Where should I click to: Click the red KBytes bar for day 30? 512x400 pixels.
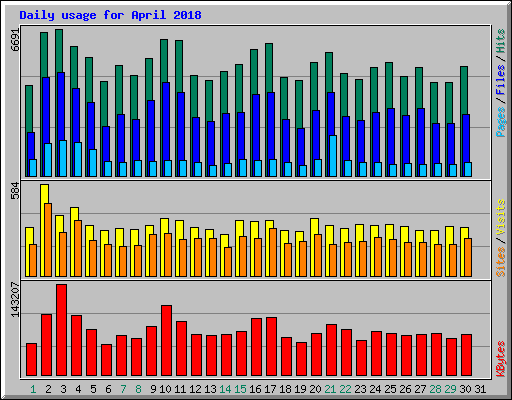point(466,355)
